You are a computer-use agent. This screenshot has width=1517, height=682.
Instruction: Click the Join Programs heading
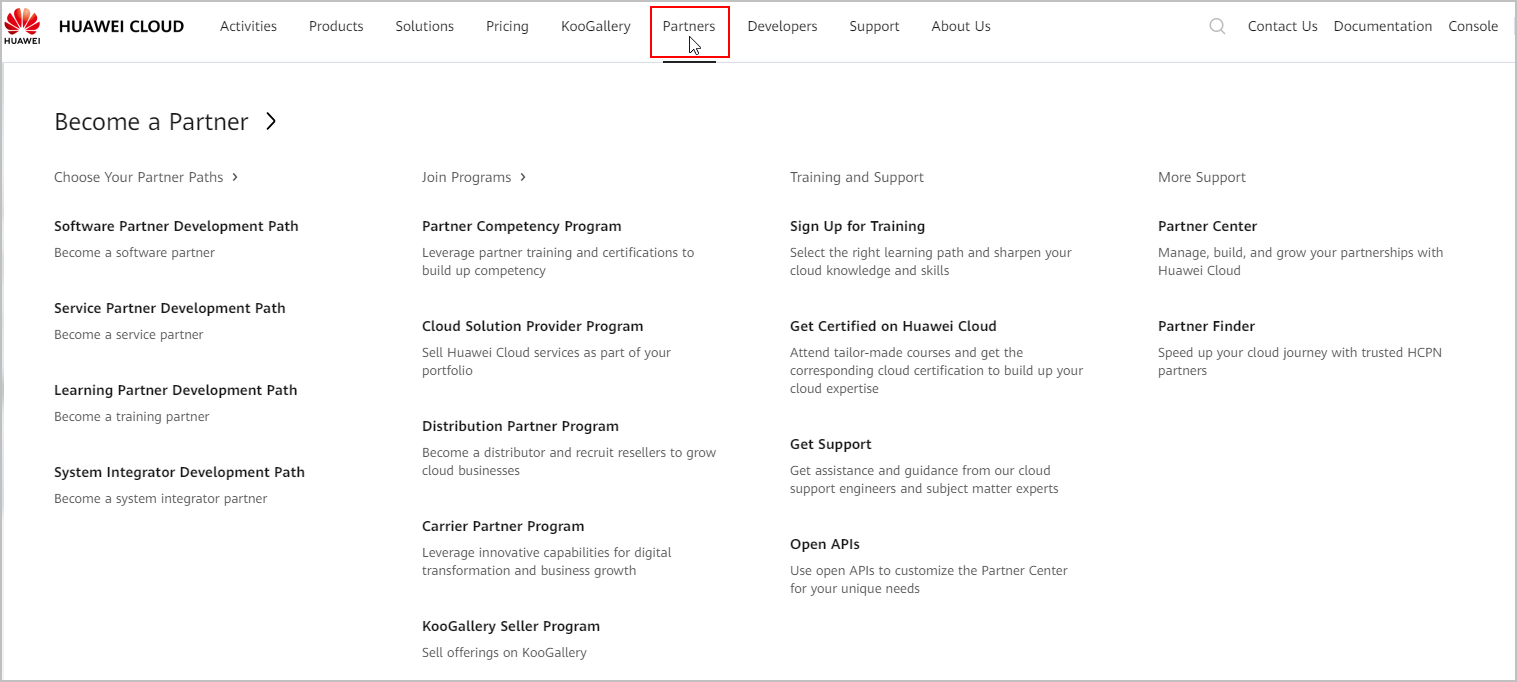(466, 177)
